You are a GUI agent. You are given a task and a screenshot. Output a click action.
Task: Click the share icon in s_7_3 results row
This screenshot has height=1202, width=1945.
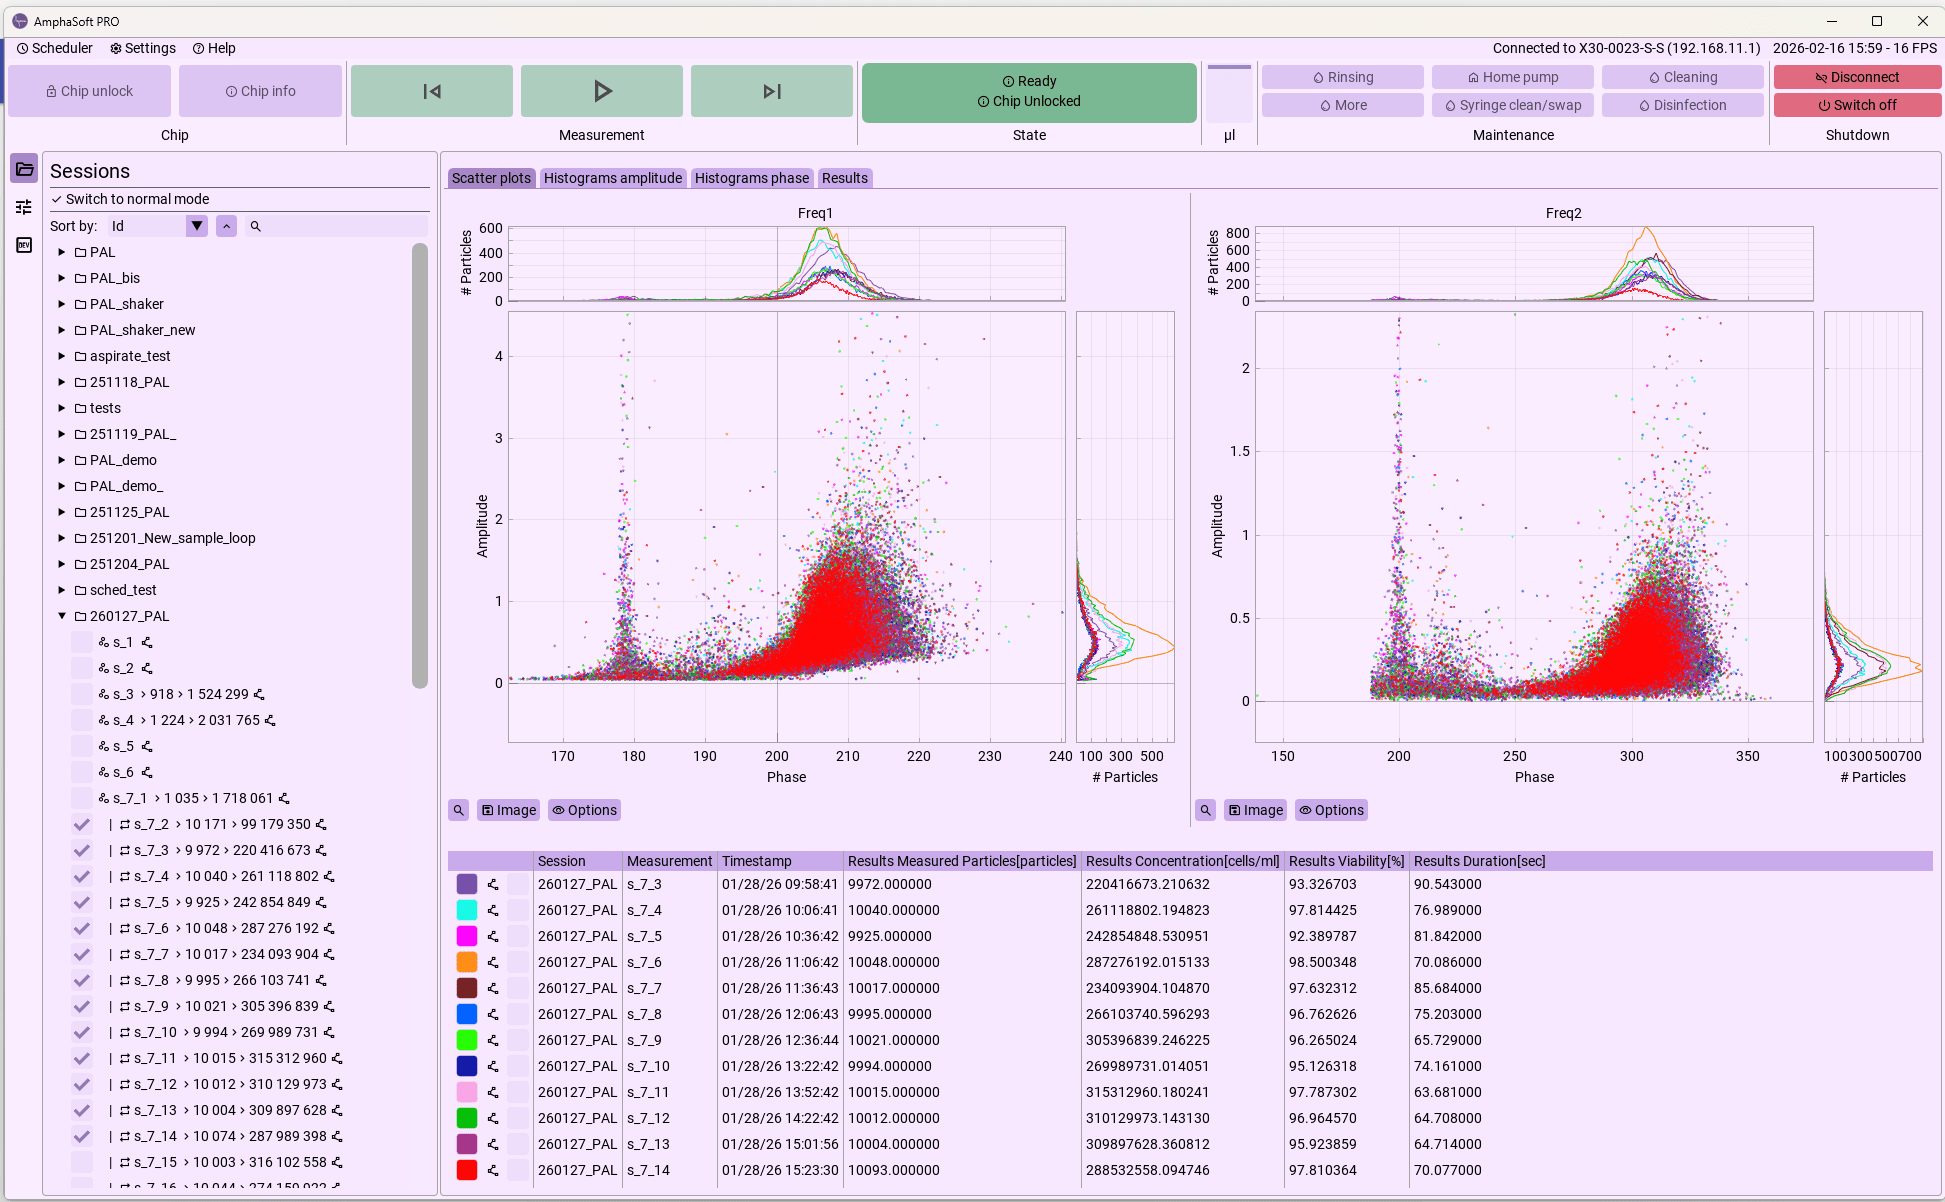[x=493, y=885]
